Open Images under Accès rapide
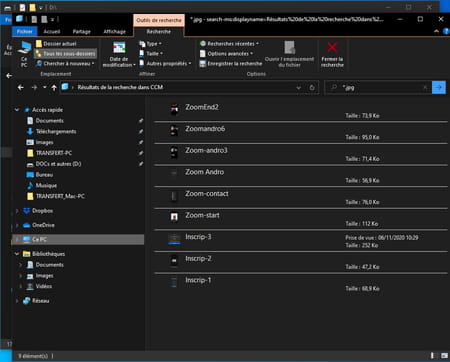 tap(44, 142)
